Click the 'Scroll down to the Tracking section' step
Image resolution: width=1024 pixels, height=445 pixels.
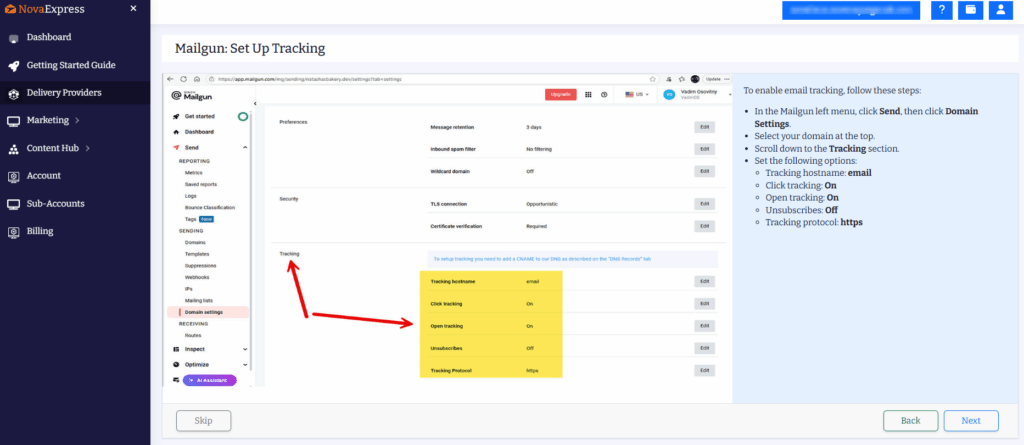coord(827,148)
